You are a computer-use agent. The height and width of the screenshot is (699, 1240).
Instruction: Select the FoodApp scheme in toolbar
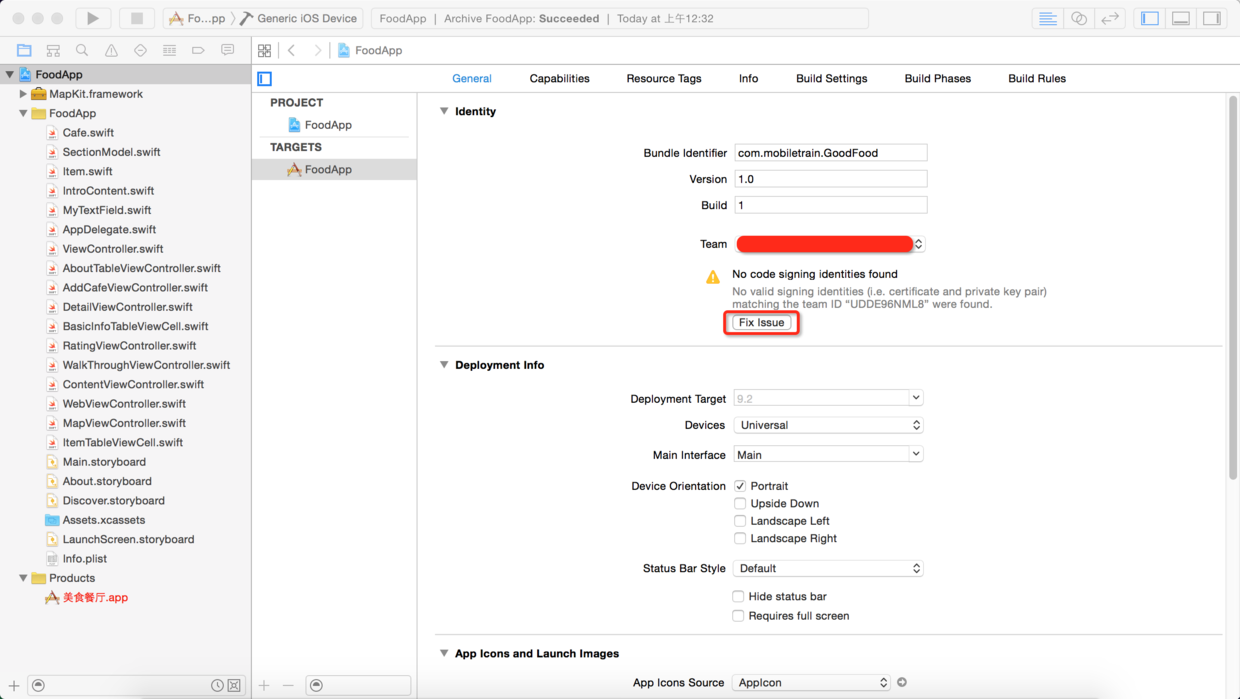click(199, 18)
